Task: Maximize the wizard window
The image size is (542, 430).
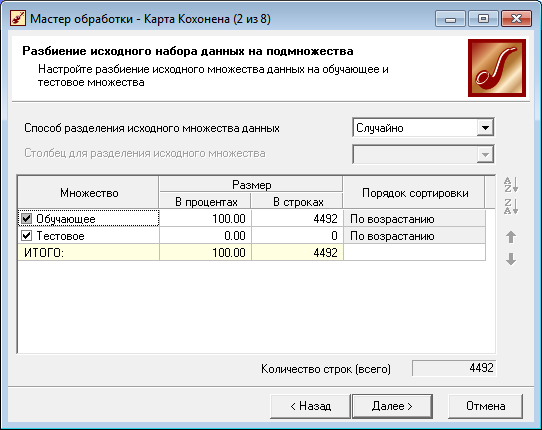Action: tap(483, 19)
